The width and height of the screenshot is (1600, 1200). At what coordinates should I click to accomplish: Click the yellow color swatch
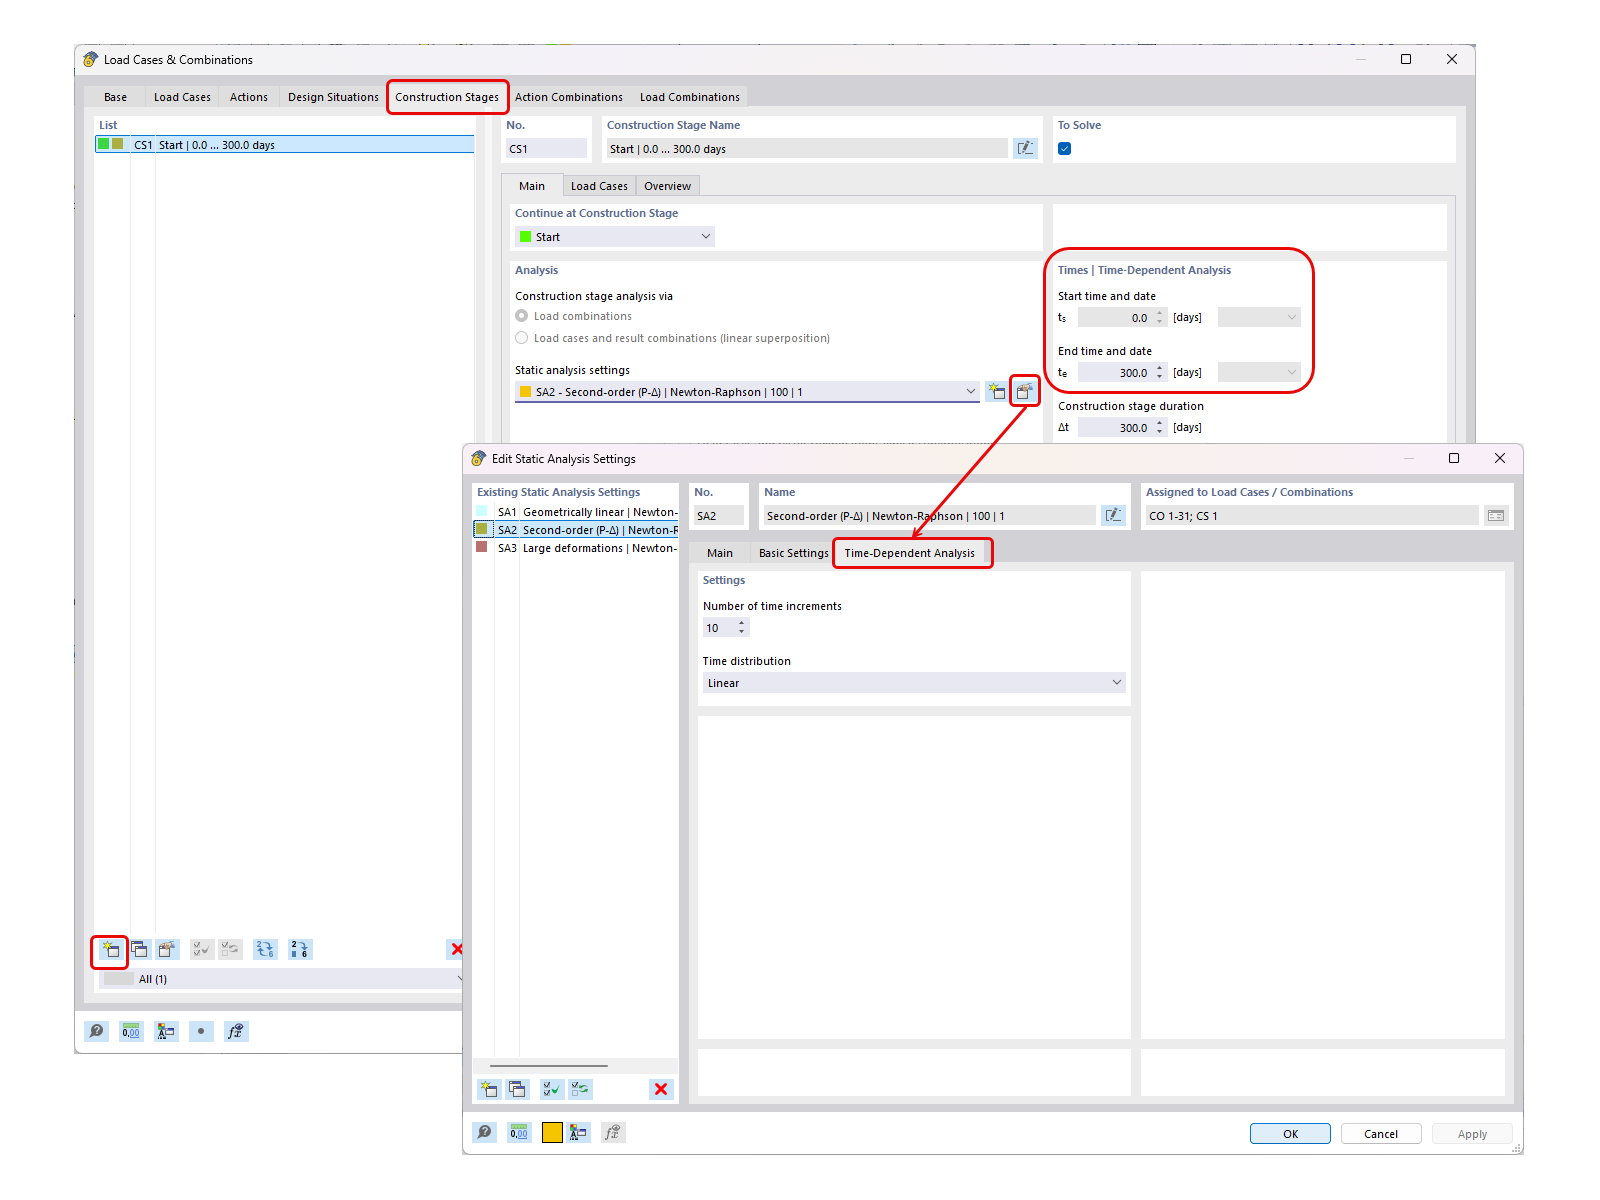pyautogui.click(x=551, y=1132)
